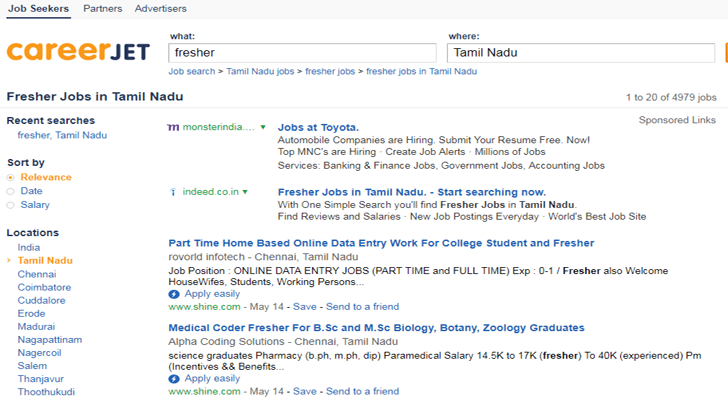Save the Medical Coder Fresher job
The height and width of the screenshot is (400, 728).
coord(305,392)
